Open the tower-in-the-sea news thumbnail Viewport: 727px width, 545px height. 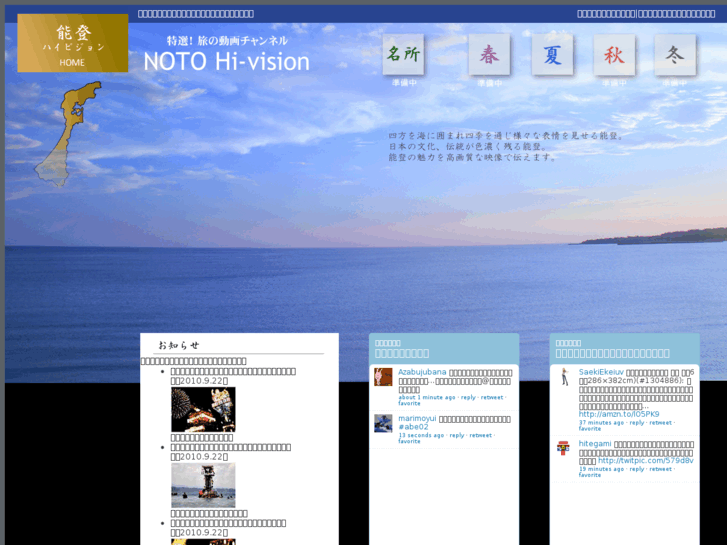(x=203, y=485)
